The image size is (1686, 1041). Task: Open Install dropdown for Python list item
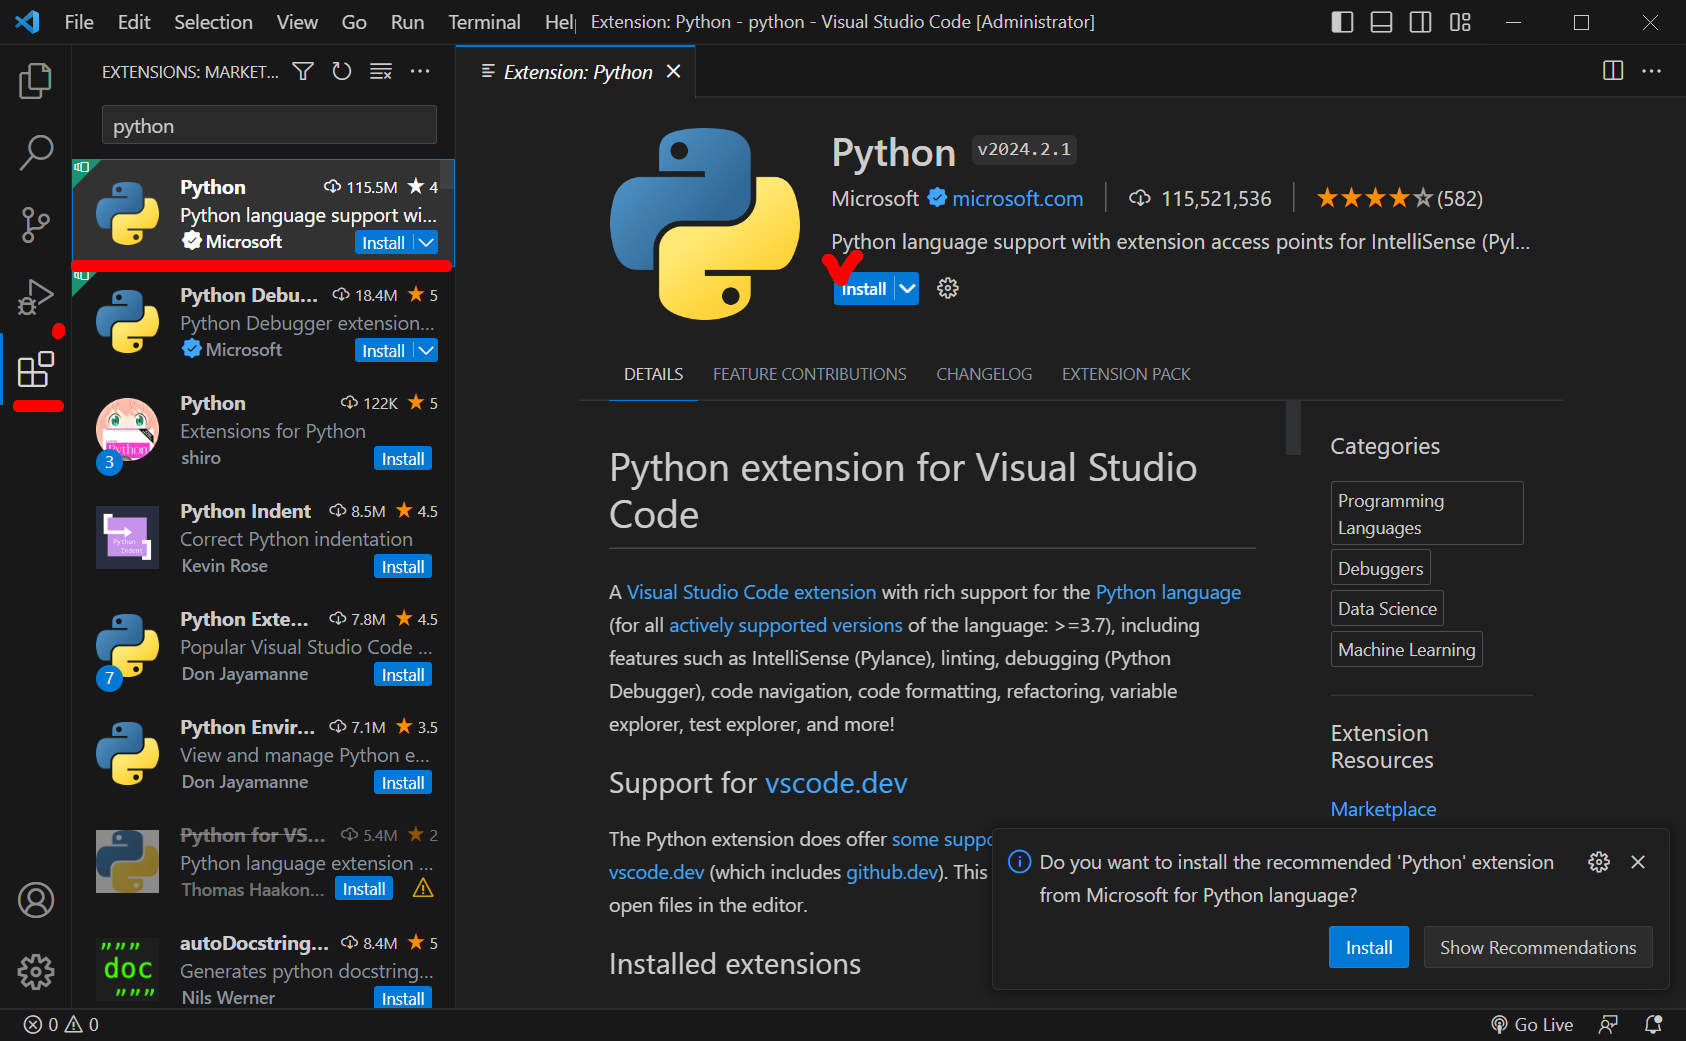(426, 242)
